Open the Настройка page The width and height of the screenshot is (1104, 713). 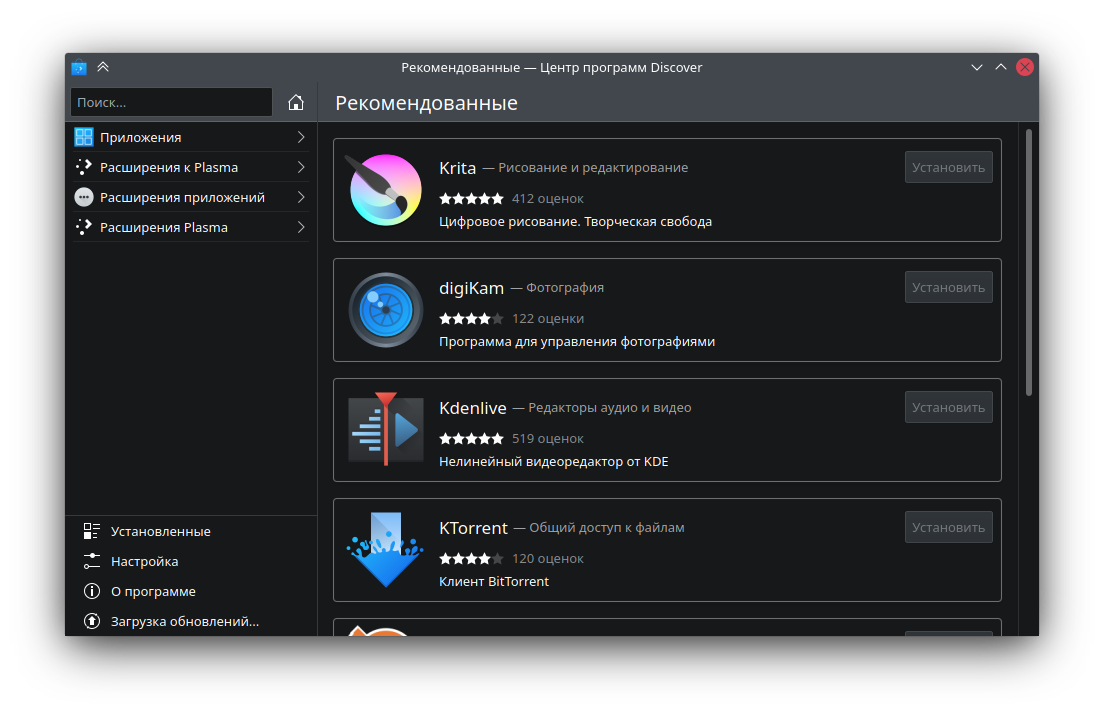click(191, 562)
